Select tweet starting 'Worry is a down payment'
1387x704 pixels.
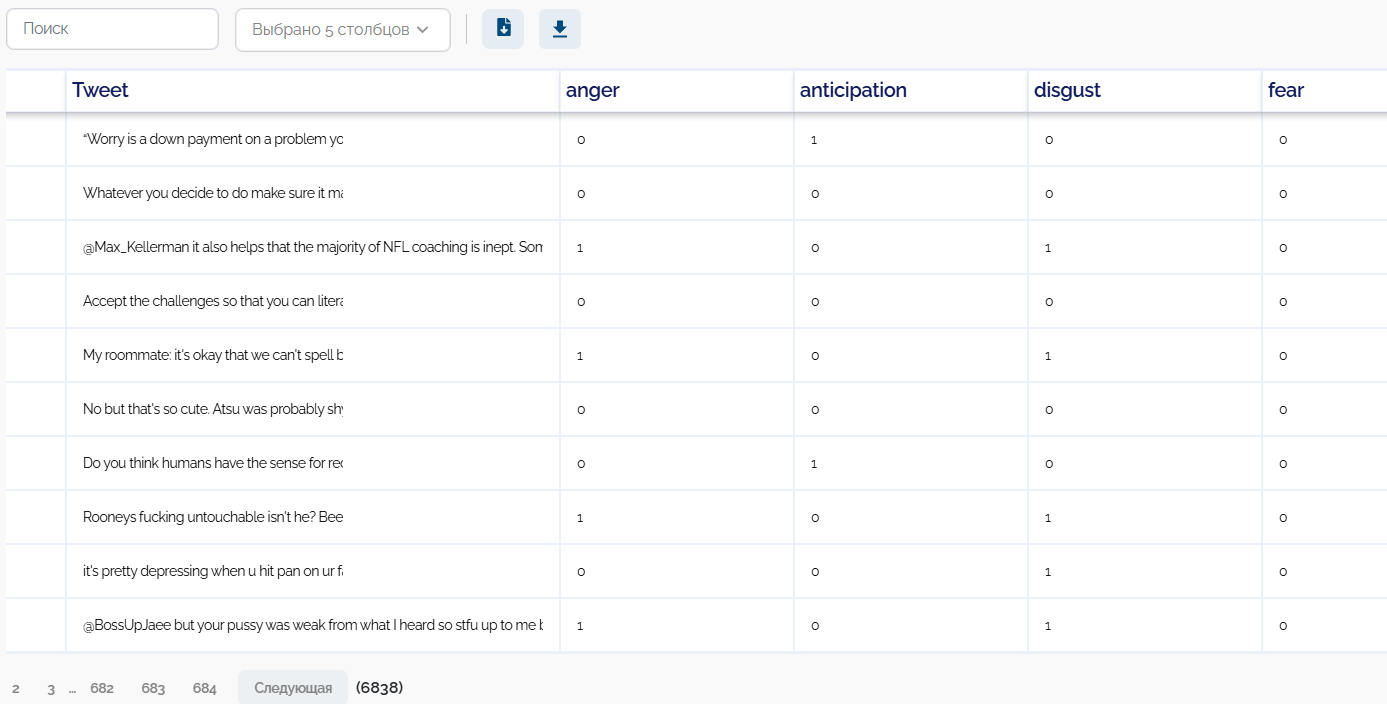tap(313, 140)
